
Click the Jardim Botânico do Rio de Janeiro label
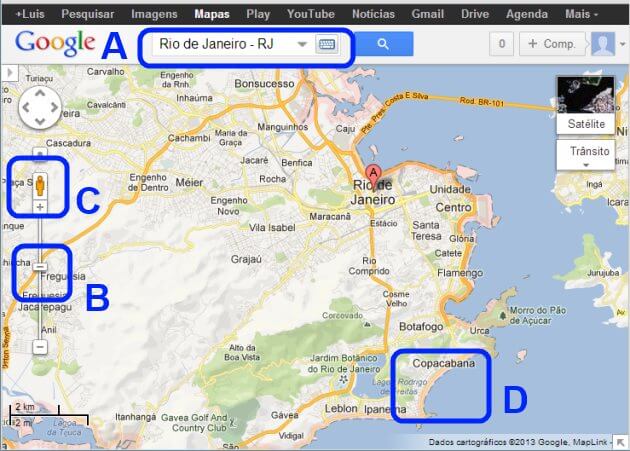click(344, 363)
